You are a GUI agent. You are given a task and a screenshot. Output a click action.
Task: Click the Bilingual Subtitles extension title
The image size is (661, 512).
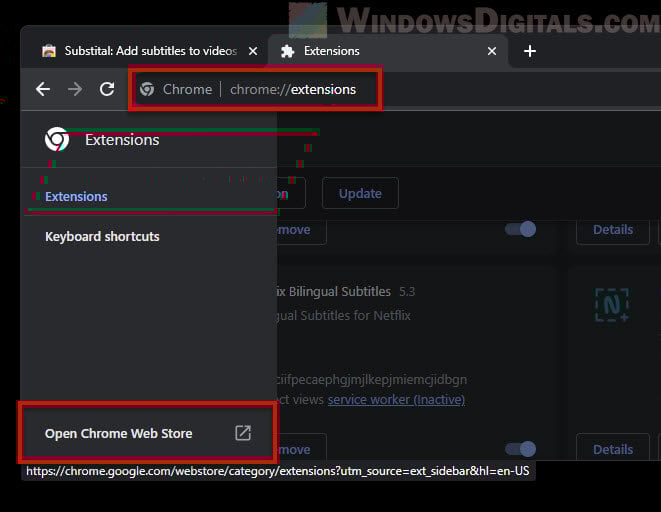tap(334, 291)
